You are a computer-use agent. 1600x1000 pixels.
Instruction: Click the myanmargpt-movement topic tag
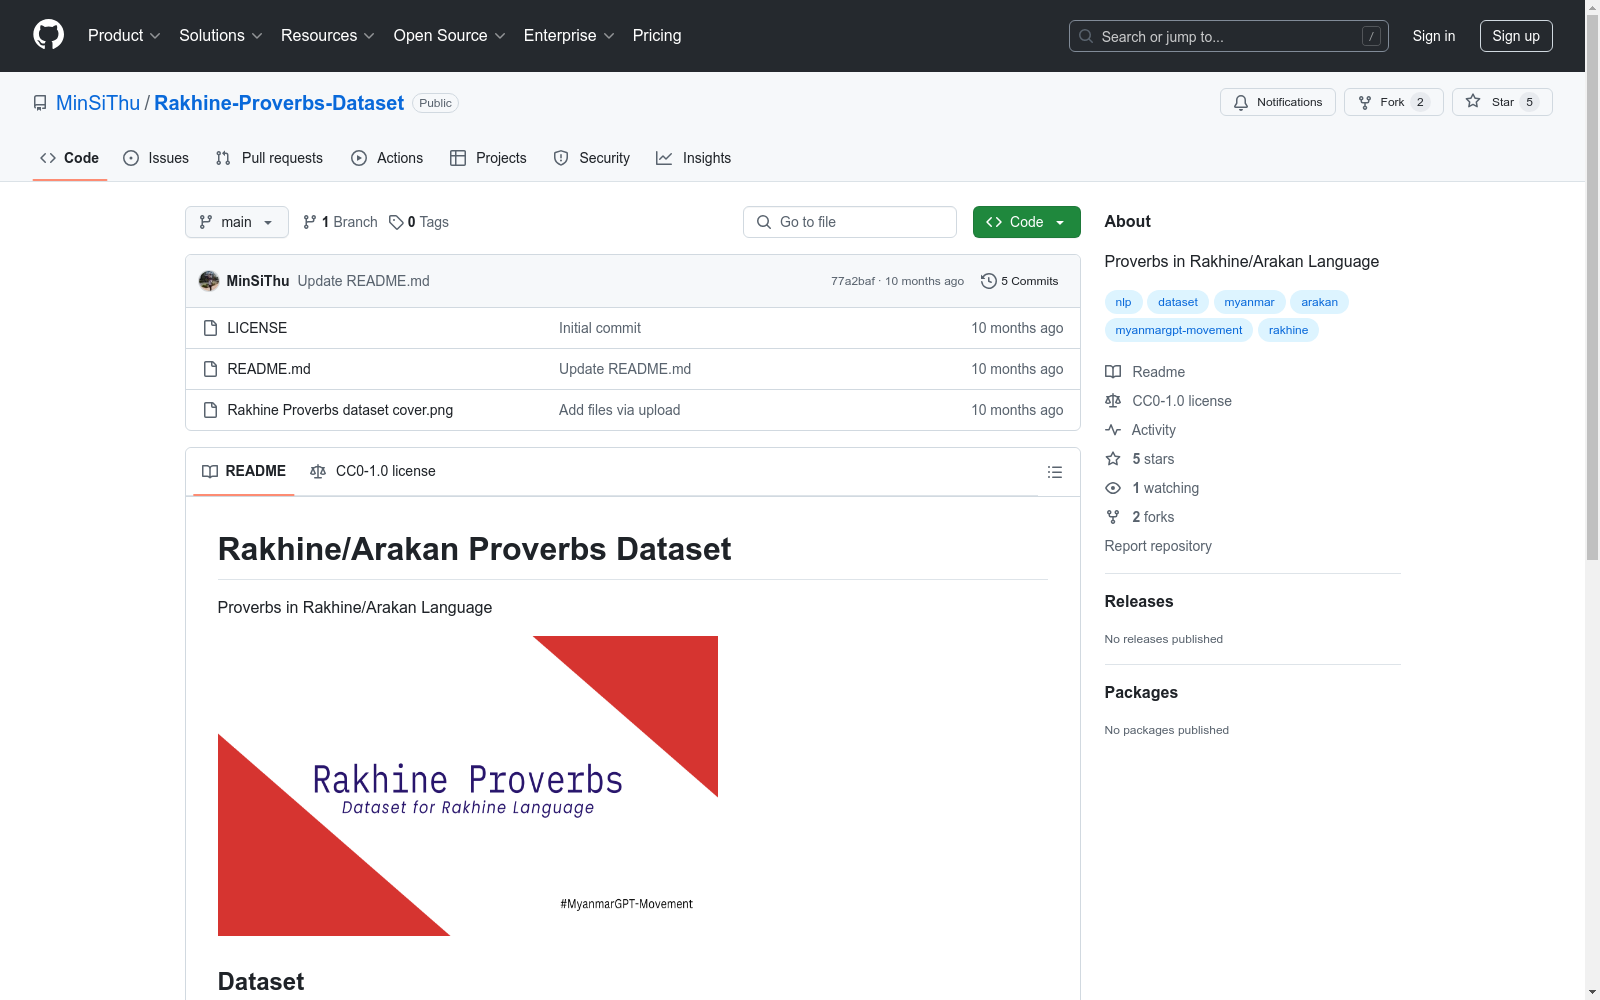click(x=1179, y=330)
